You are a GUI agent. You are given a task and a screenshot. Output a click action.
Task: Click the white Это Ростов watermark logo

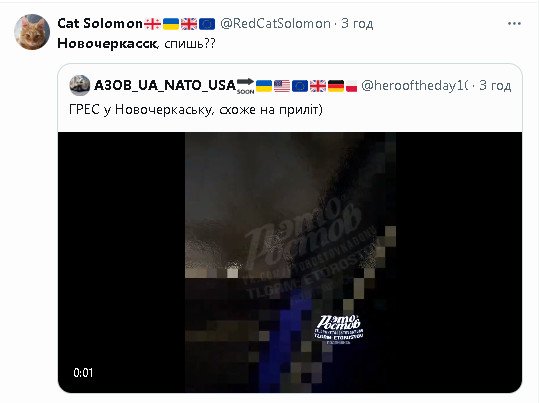click(x=339, y=329)
